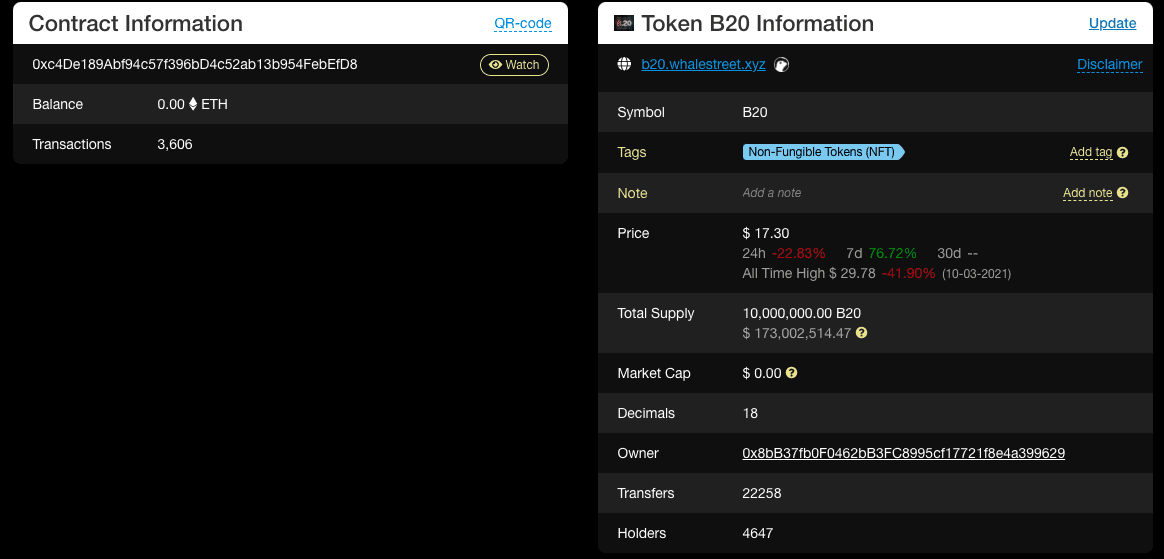Click the total supply 10,000,000.00 B20
Image resolution: width=1164 pixels, height=559 pixels.
pos(802,313)
